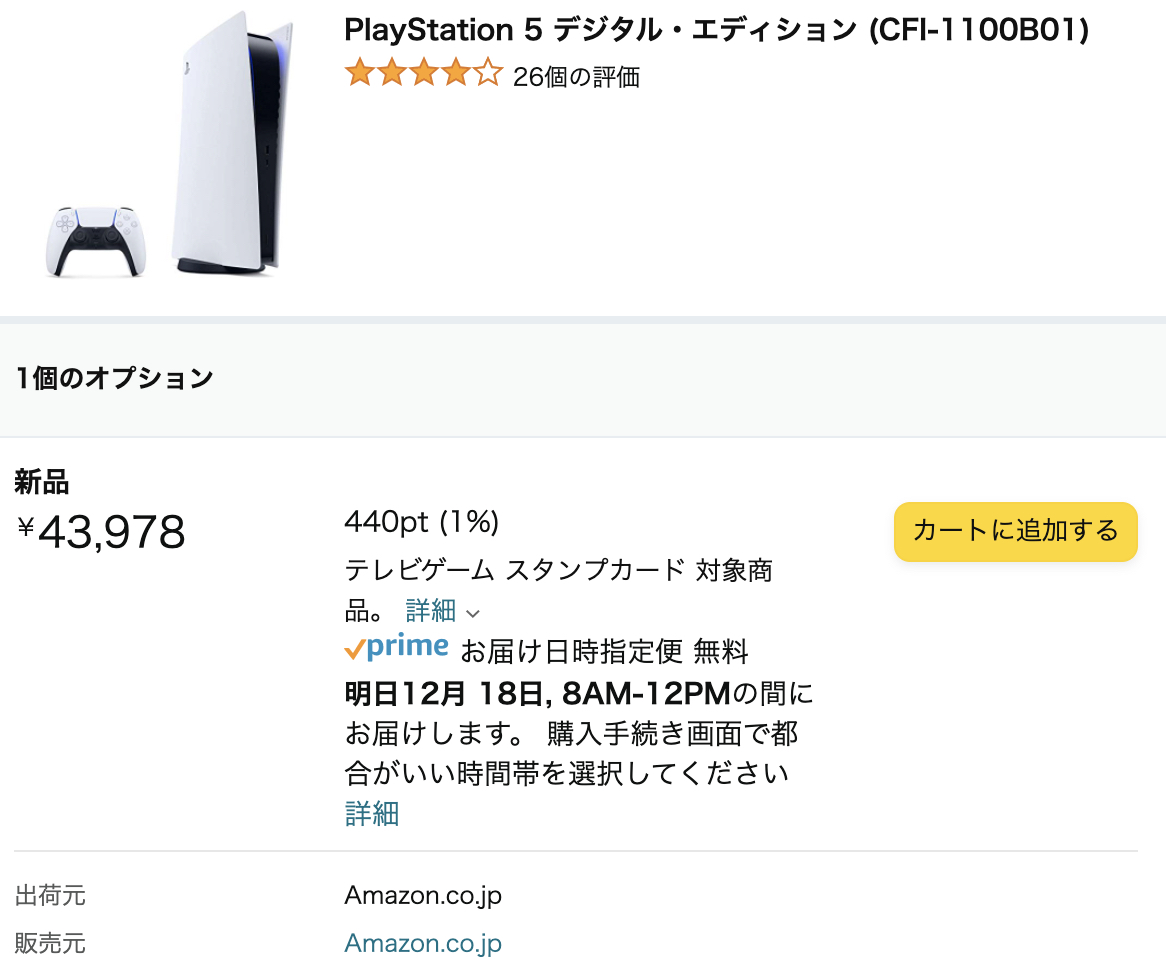Open the 詳細 link below delivery information

(x=372, y=814)
